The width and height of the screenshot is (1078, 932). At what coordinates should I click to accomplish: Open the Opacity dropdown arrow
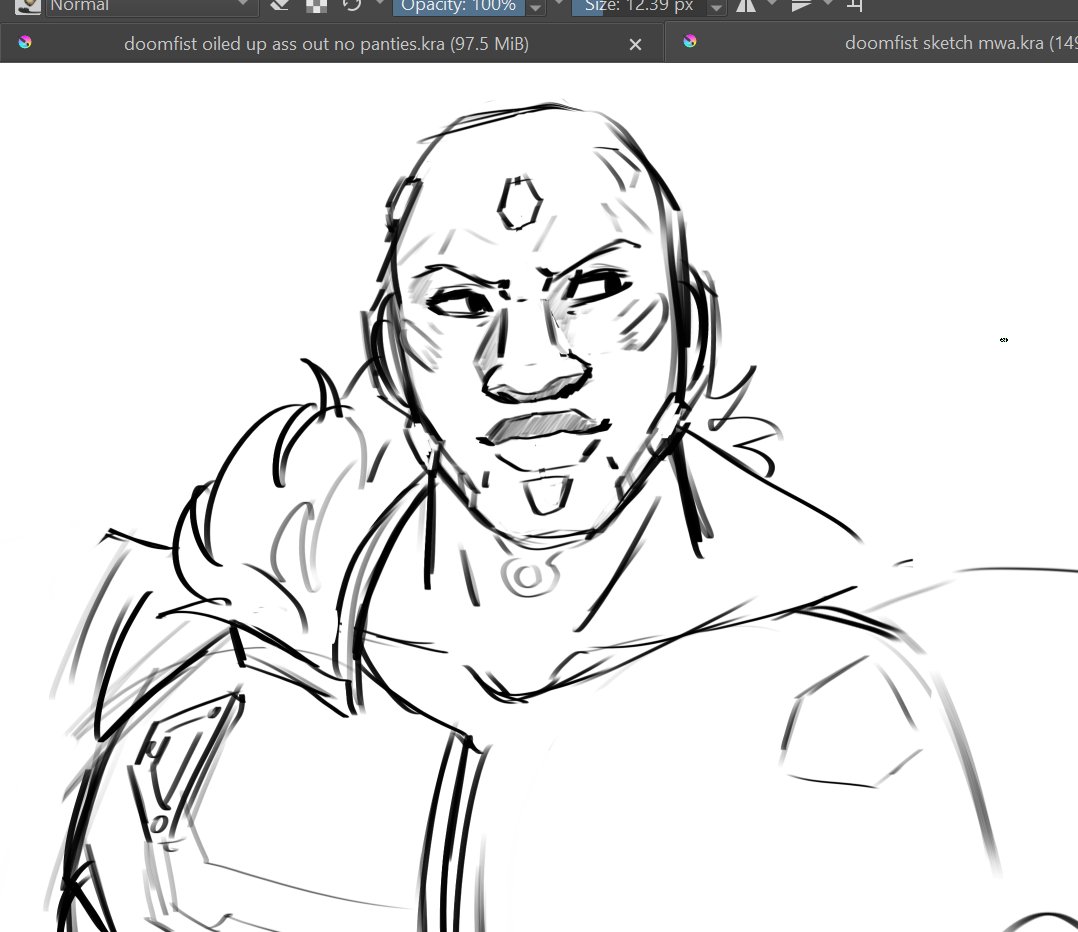pos(536,7)
